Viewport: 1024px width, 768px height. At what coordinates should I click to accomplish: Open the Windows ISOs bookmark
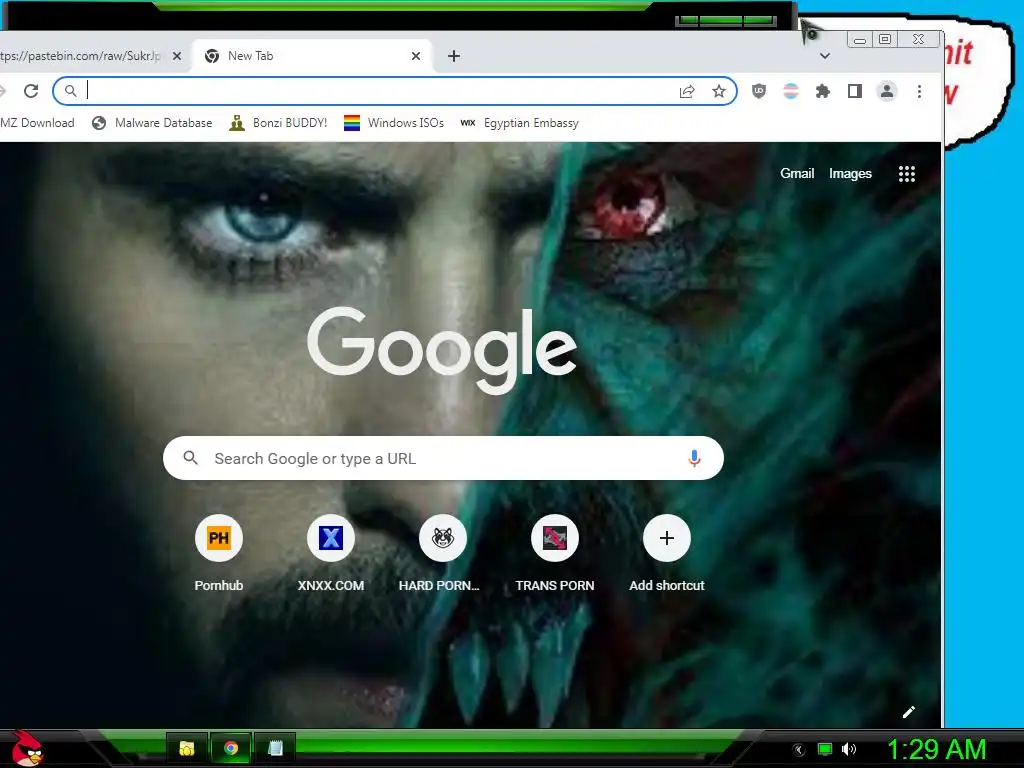point(394,123)
